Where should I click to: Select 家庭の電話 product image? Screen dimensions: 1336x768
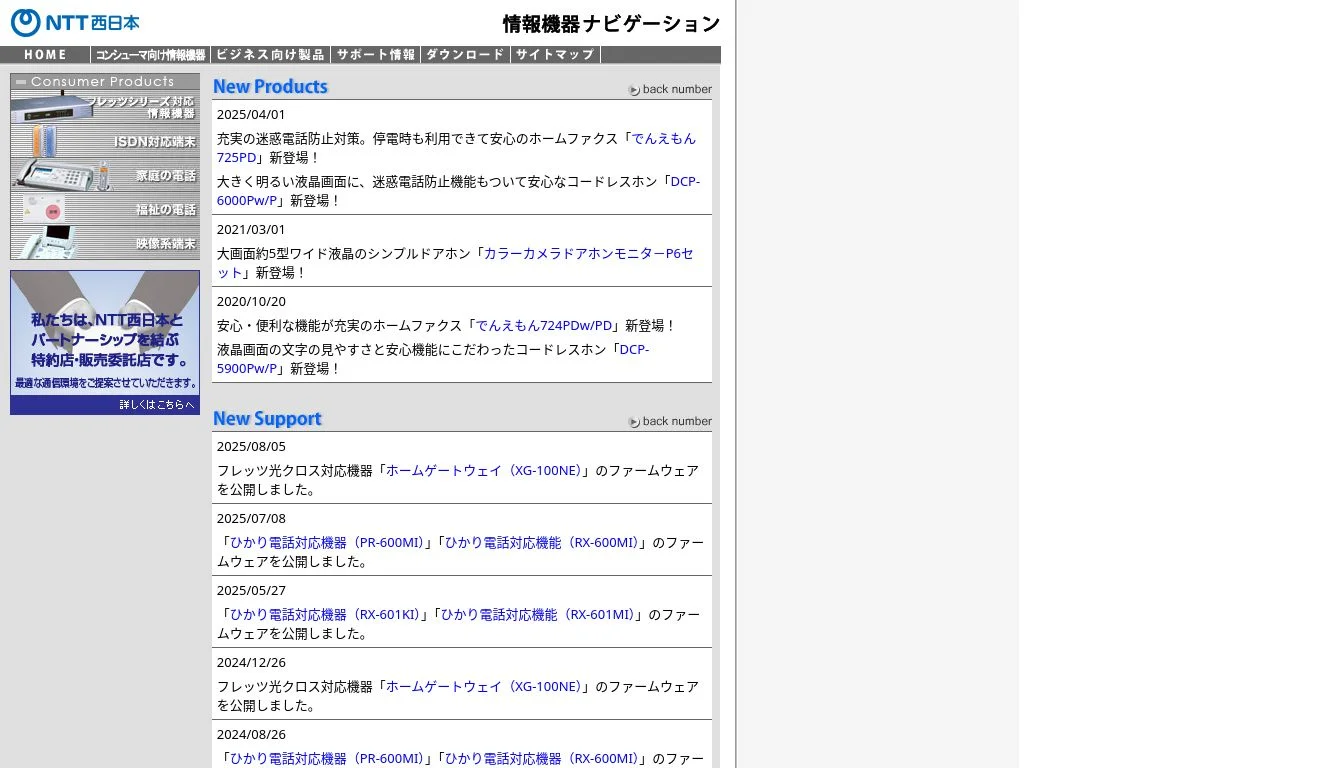pyautogui.click(x=105, y=175)
